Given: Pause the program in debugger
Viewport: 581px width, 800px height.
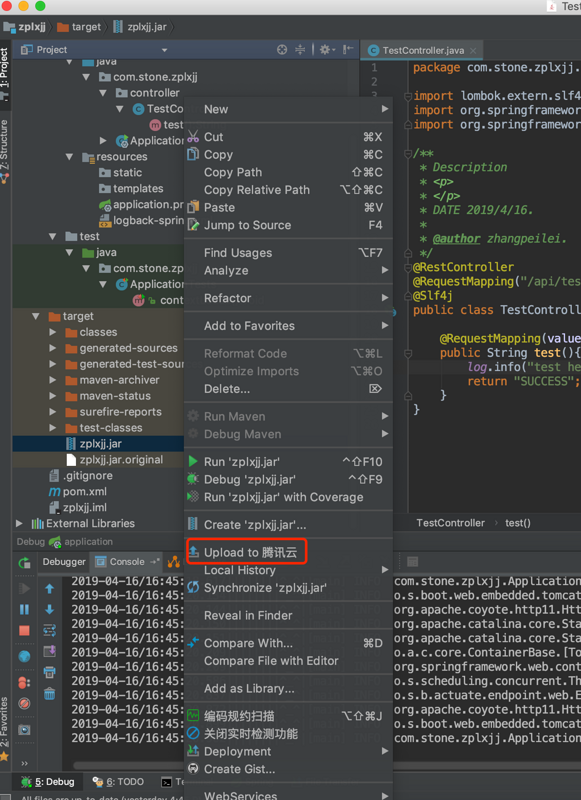Looking at the screenshot, I should coord(24,609).
